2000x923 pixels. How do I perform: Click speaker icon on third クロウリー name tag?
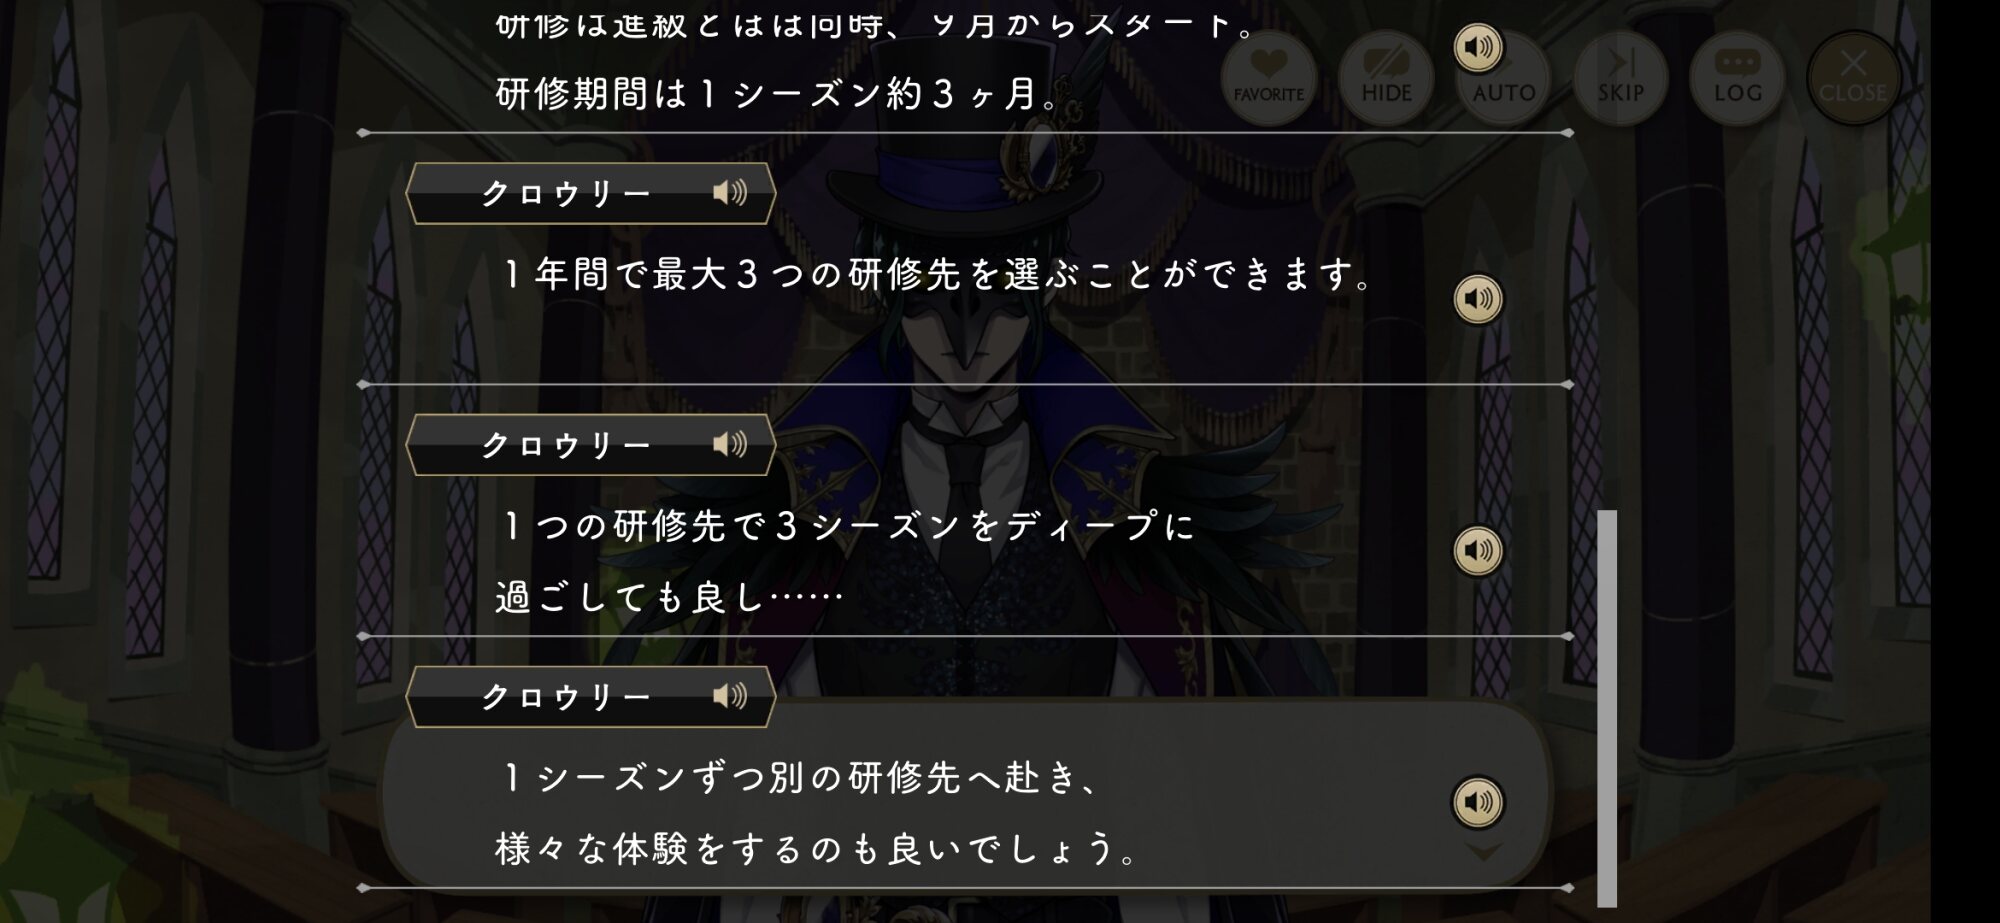(x=730, y=696)
